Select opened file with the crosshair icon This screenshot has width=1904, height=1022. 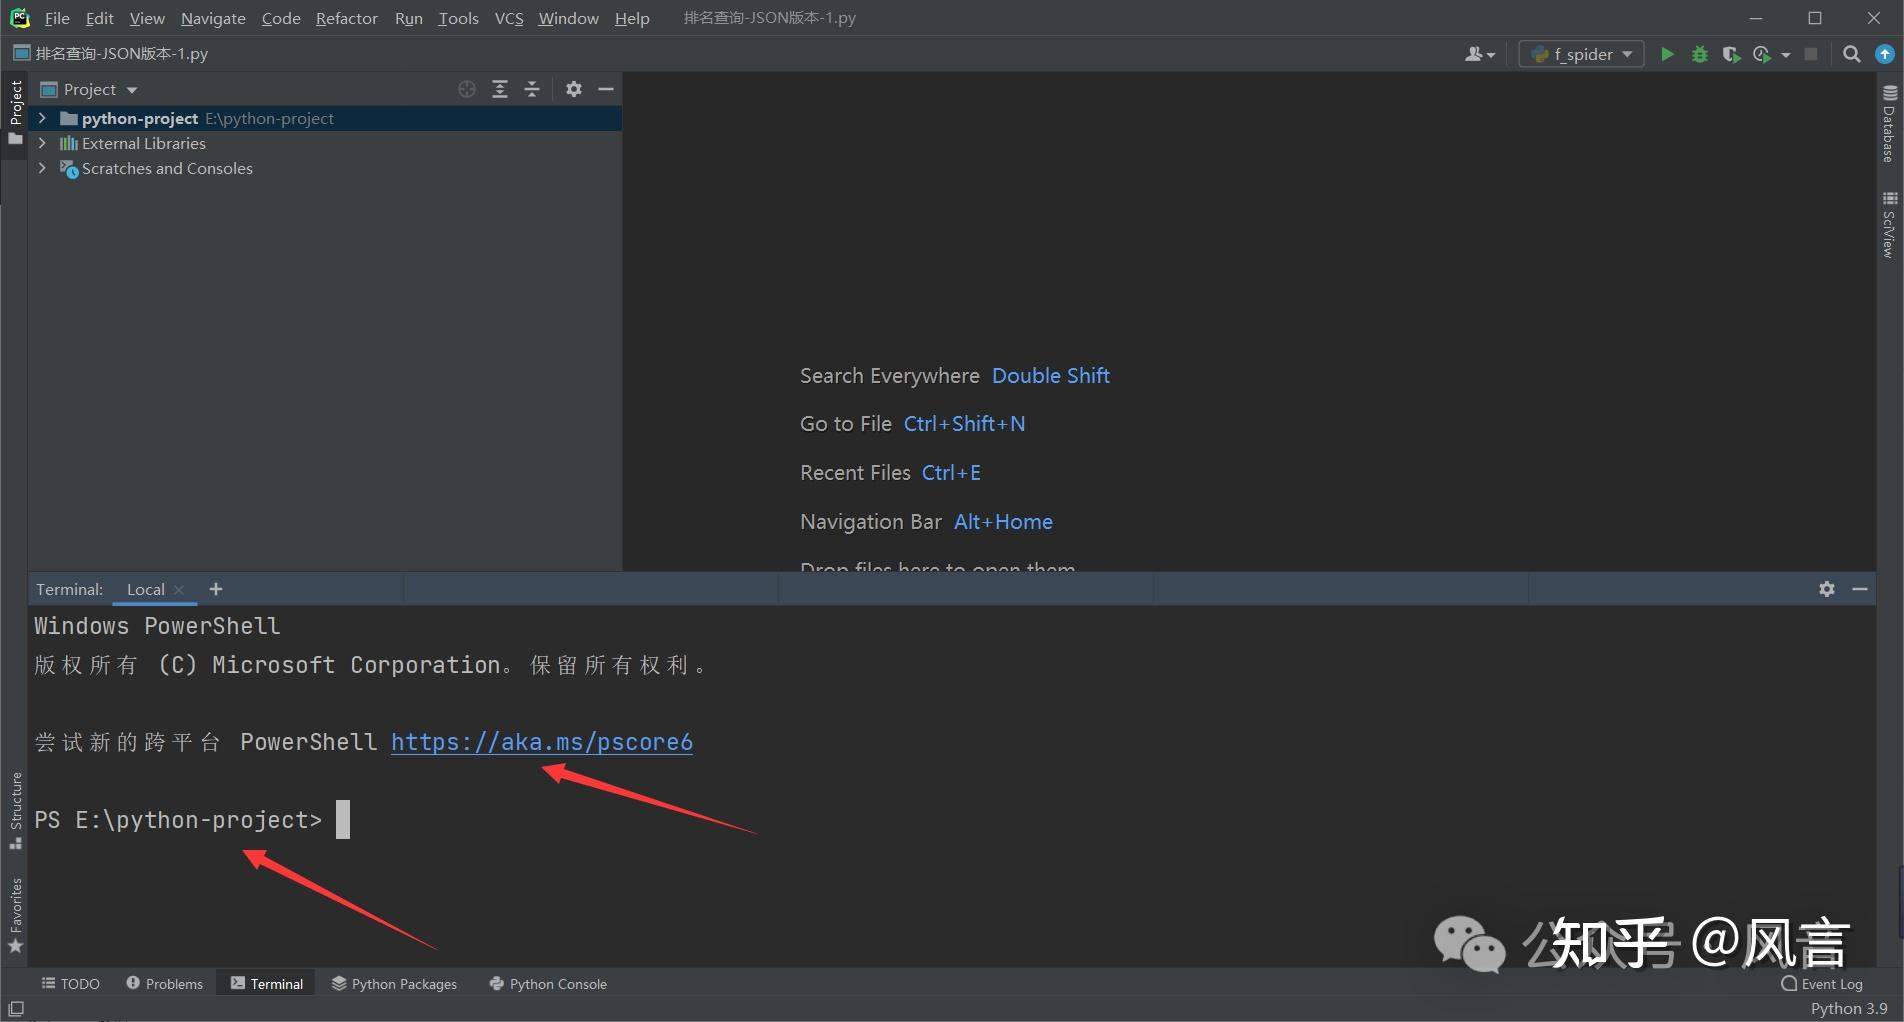pyautogui.click(x=466, y=89)
